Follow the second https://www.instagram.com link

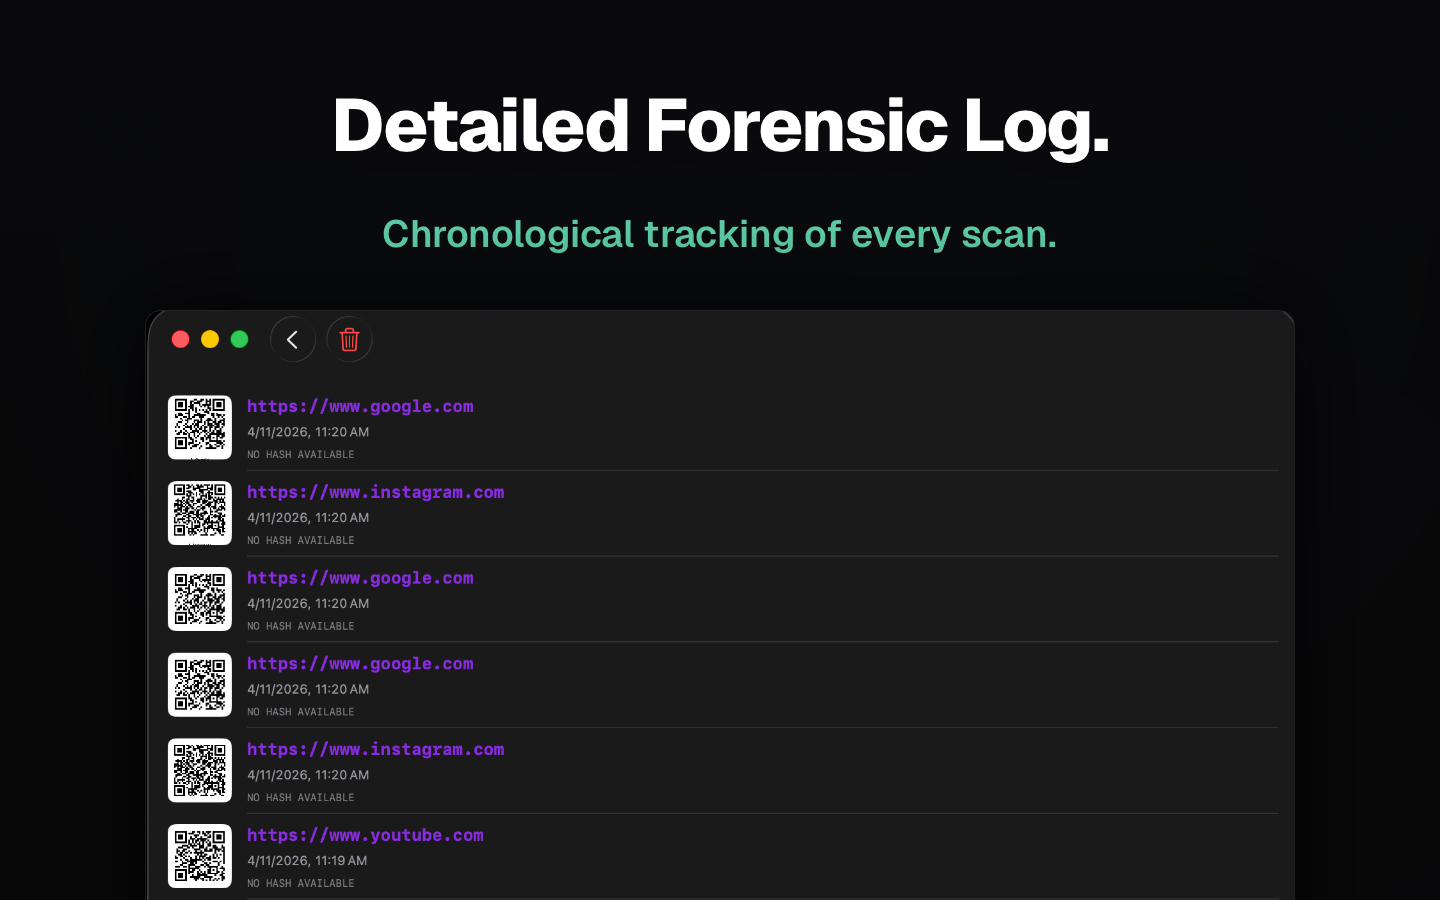(375, 749)
